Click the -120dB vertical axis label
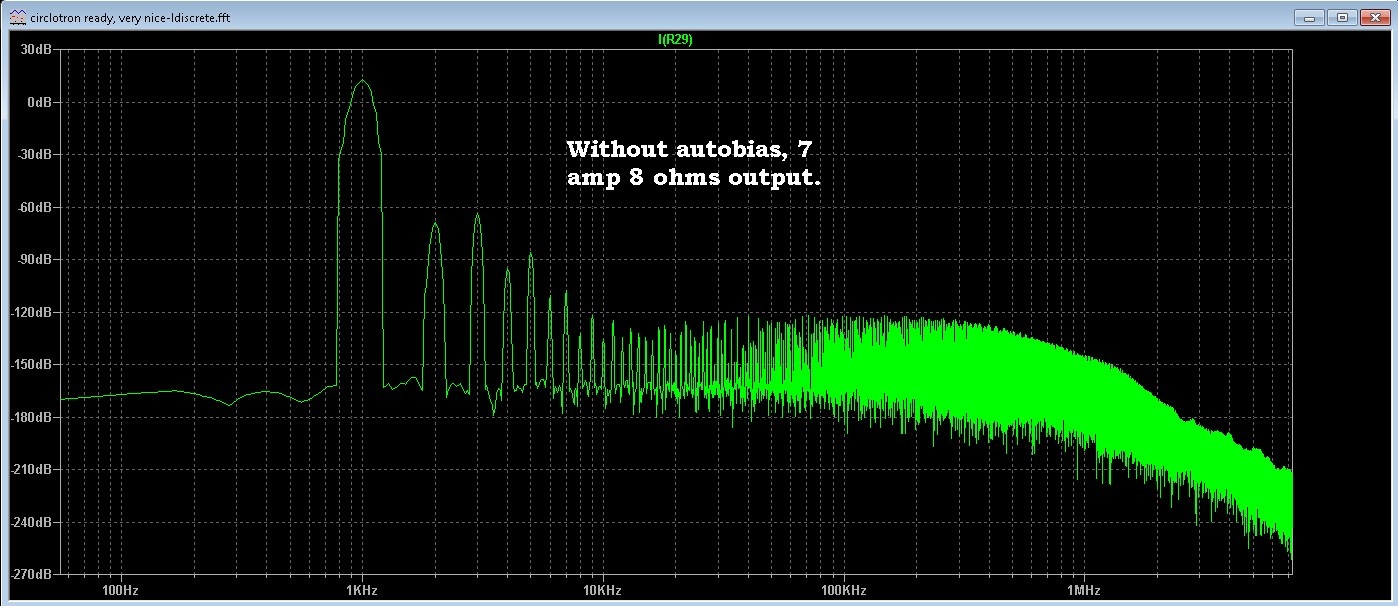This screenshot has height=606, width=1398. click(30, 312)
